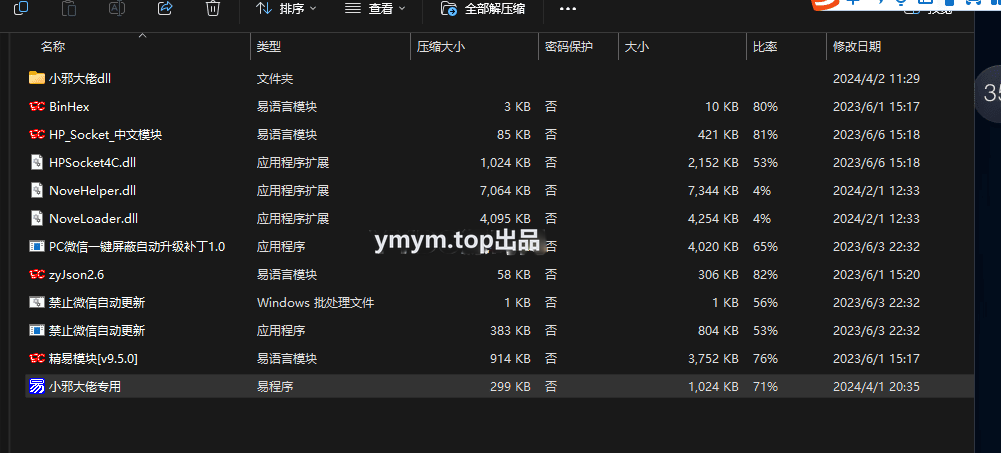Click the 2024/4/2 11:29 date cell

tap(876, 78)
